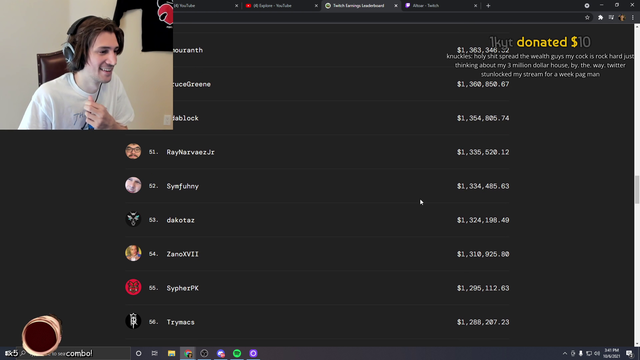Select the $1,334,485.63 earnings value

coord(483,186)
